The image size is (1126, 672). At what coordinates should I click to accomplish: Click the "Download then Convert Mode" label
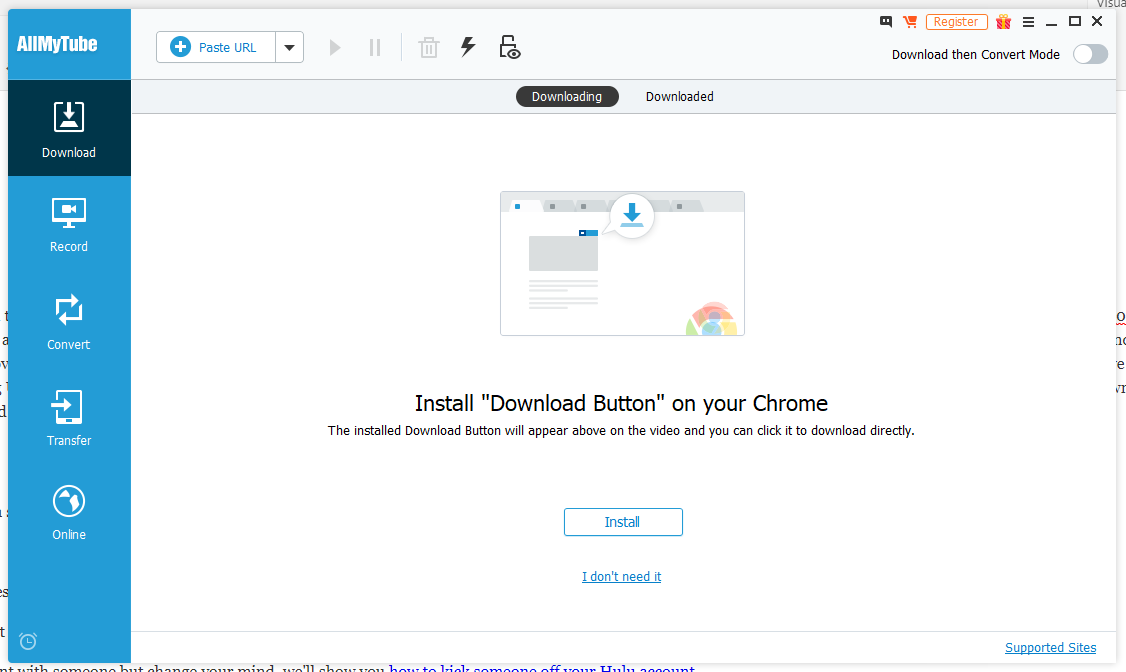(x=976, y=55)
